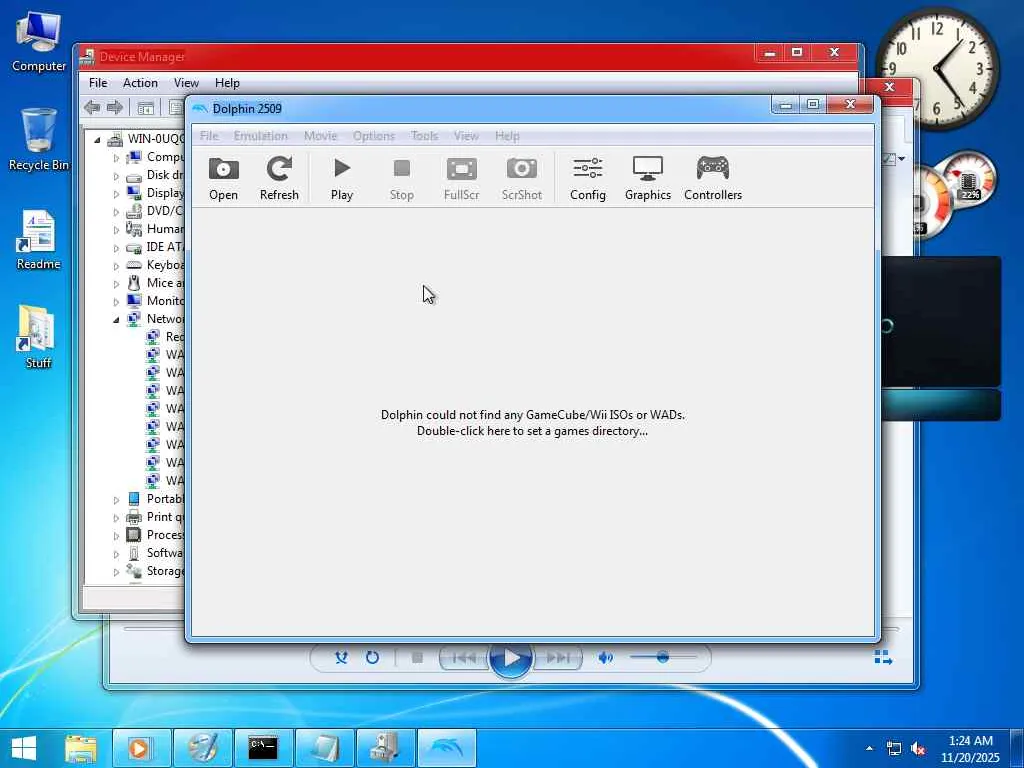Open the Emulation menu in Dolphin
Viewport: 1024px width, 768px height.
point(261,136)
